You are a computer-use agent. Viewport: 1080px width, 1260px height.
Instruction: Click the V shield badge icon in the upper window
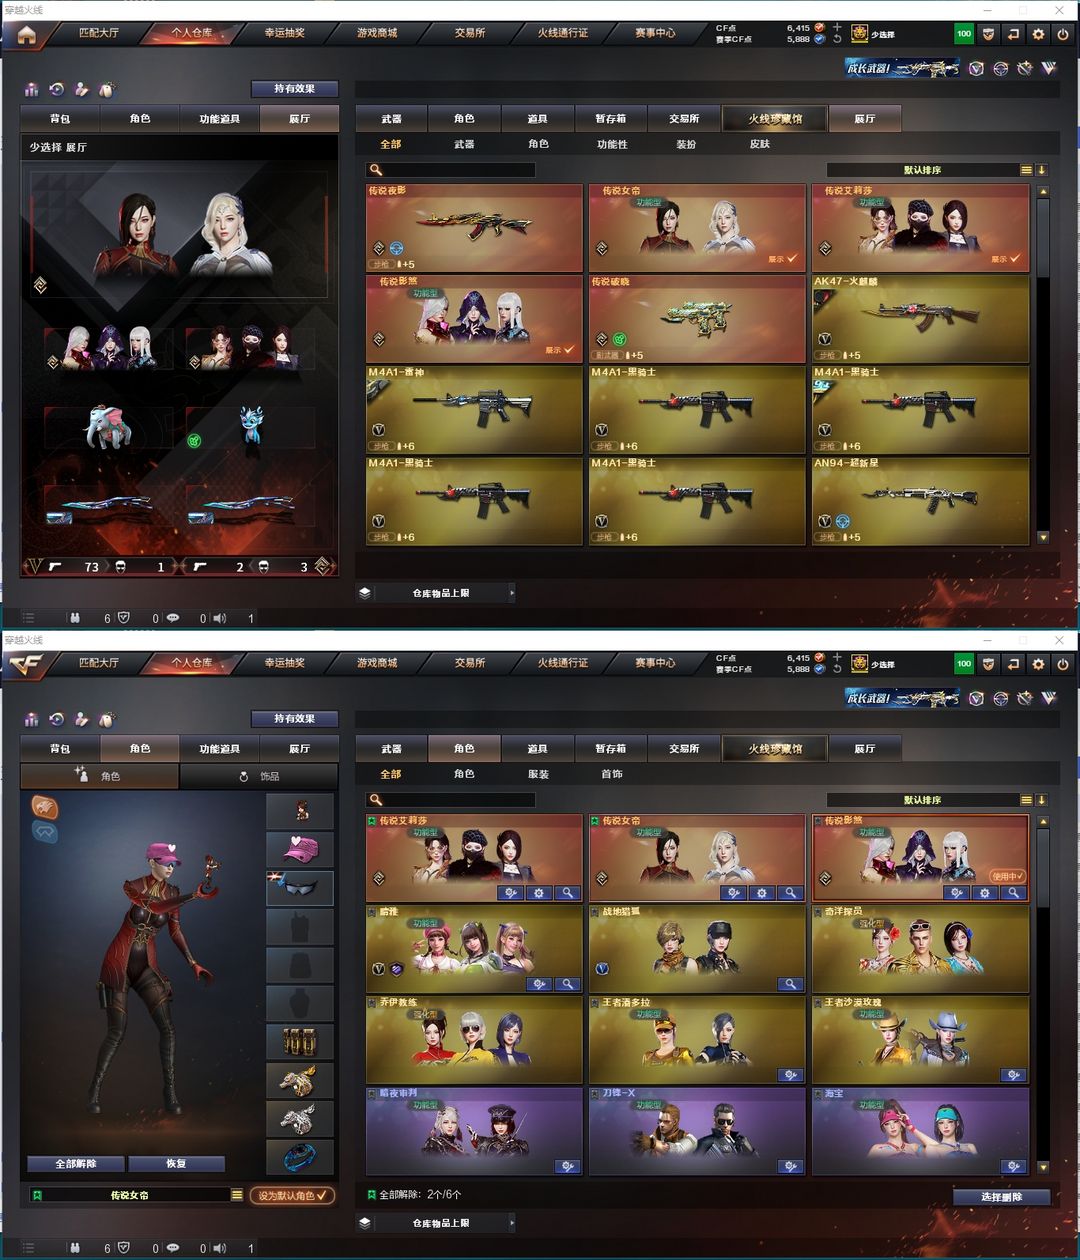[x=977, y=68]
